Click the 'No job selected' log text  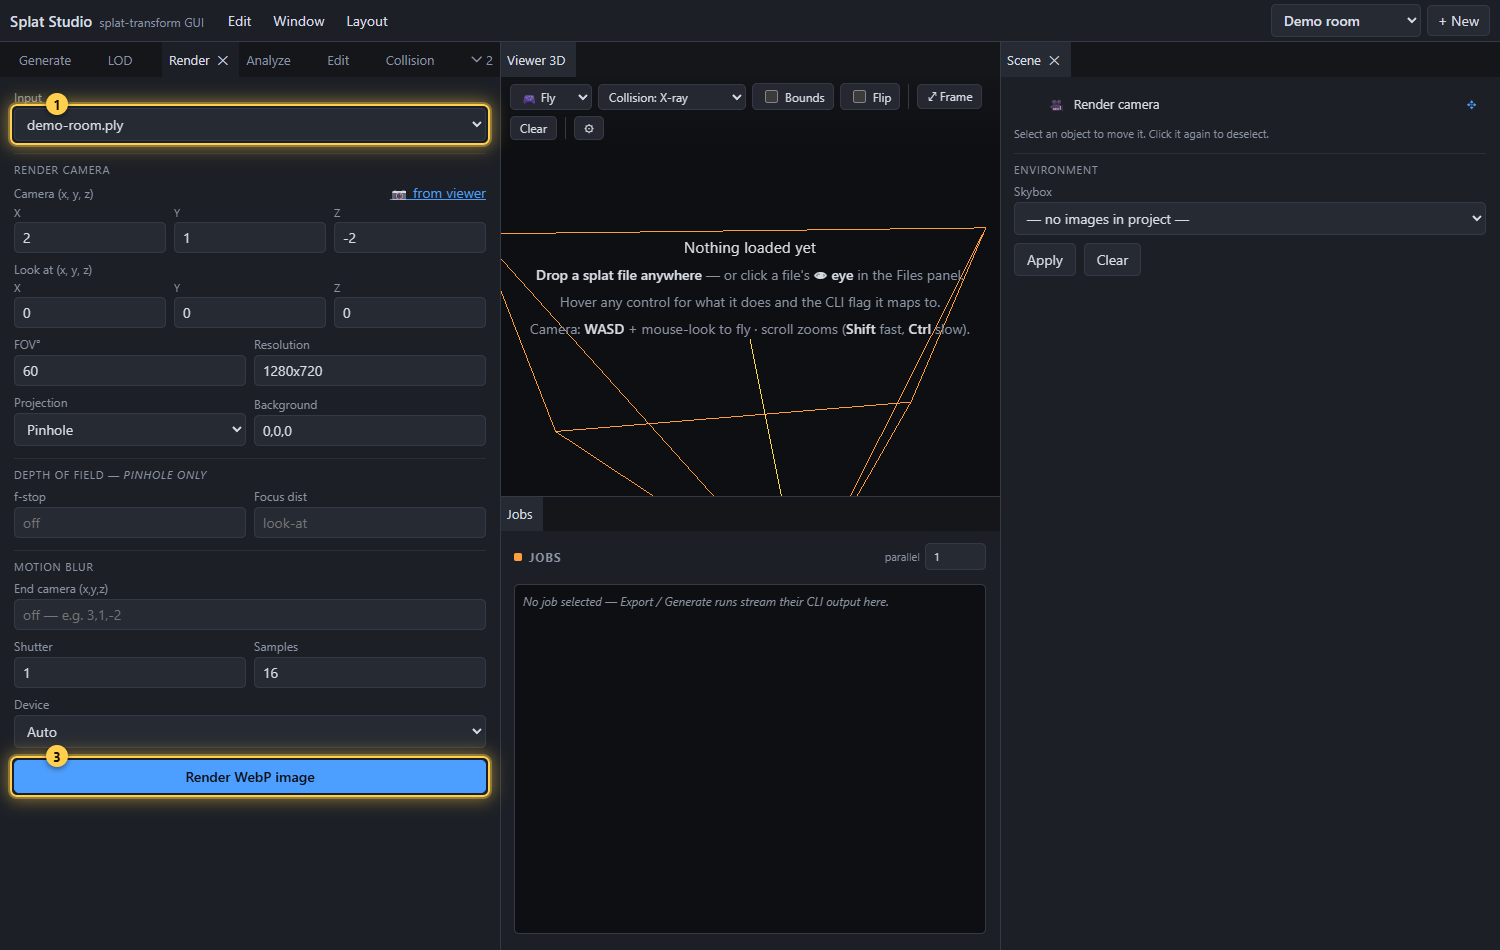[x=706, y=602]
